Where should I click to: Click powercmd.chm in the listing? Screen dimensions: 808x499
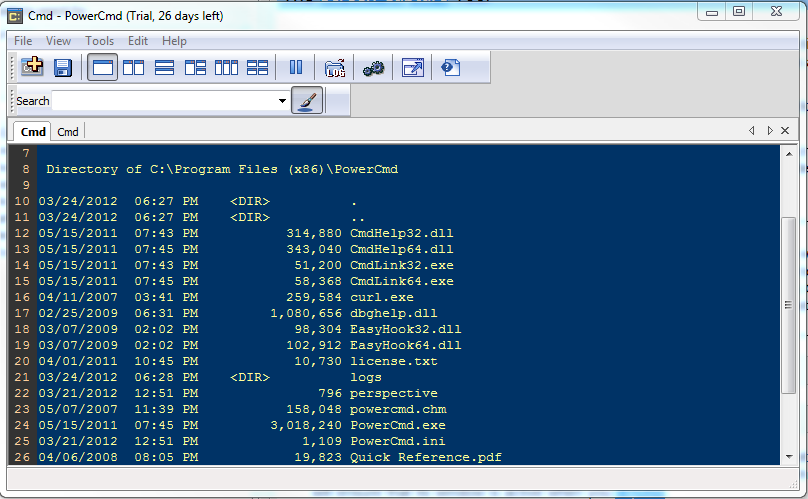pos(398,409)
